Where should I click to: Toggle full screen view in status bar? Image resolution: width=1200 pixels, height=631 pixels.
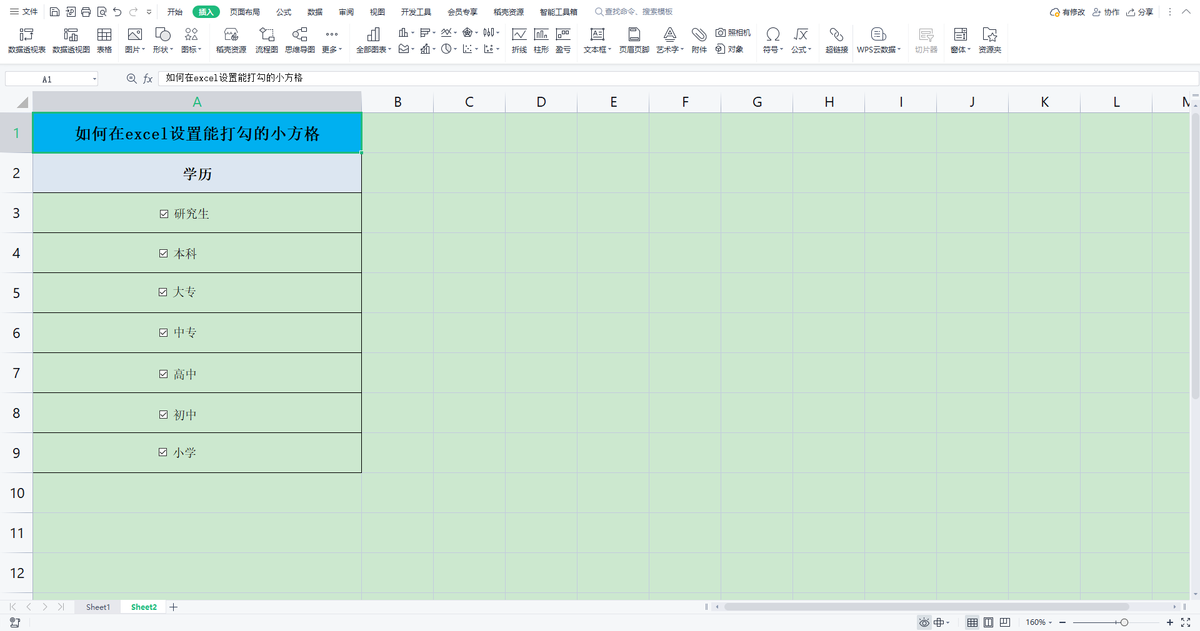point(1185,622)
